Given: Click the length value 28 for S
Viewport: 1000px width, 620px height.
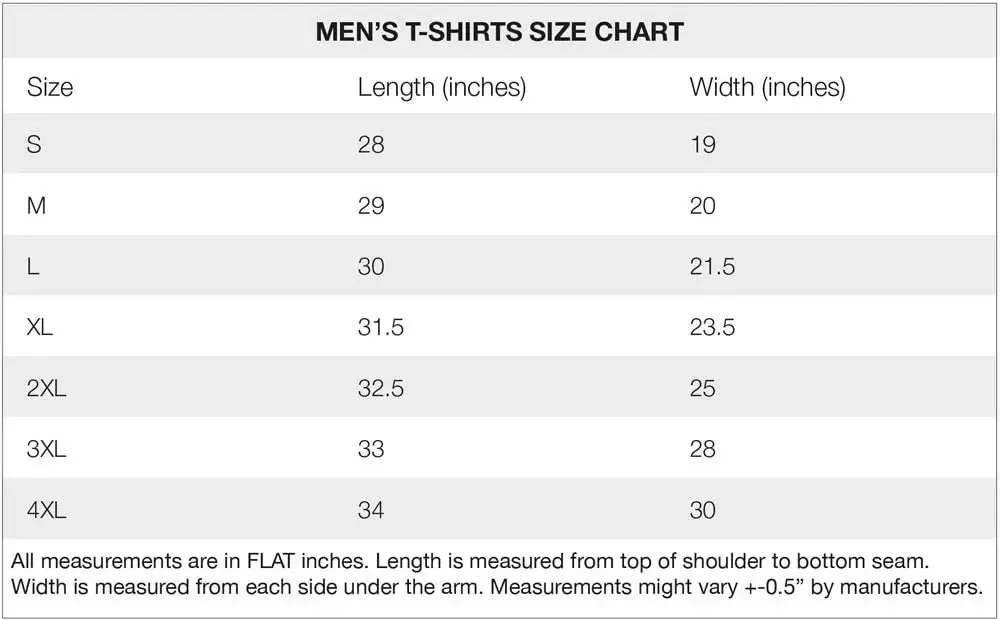Looking at the screenshot, I should (371, 145).
